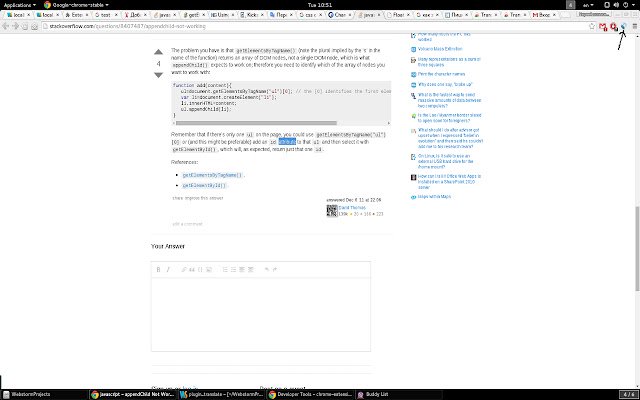The width and height of the screenshot is (640, 400).
Task: Apply bold formatting in answer editor
Action: coord(158,269)
